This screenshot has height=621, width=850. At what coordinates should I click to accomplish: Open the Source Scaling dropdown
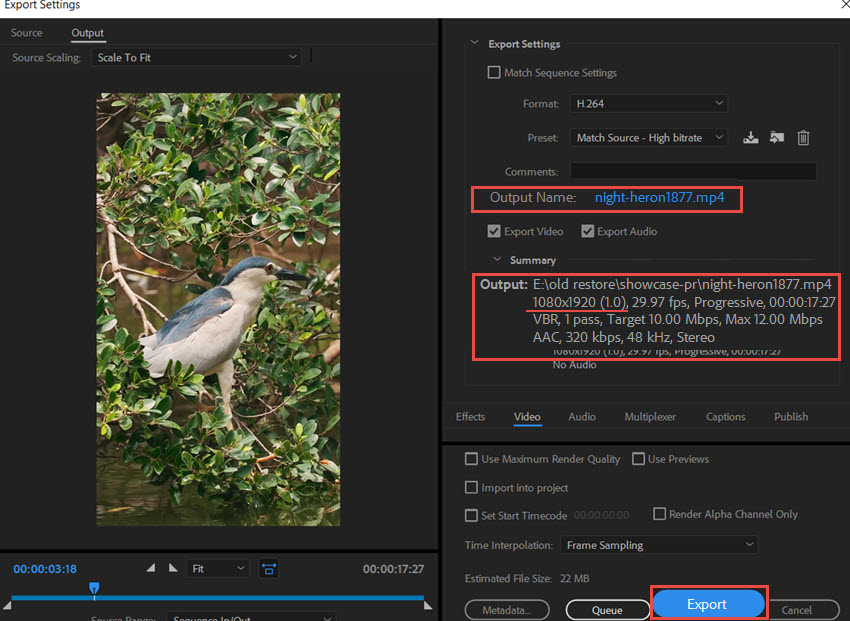196,57
